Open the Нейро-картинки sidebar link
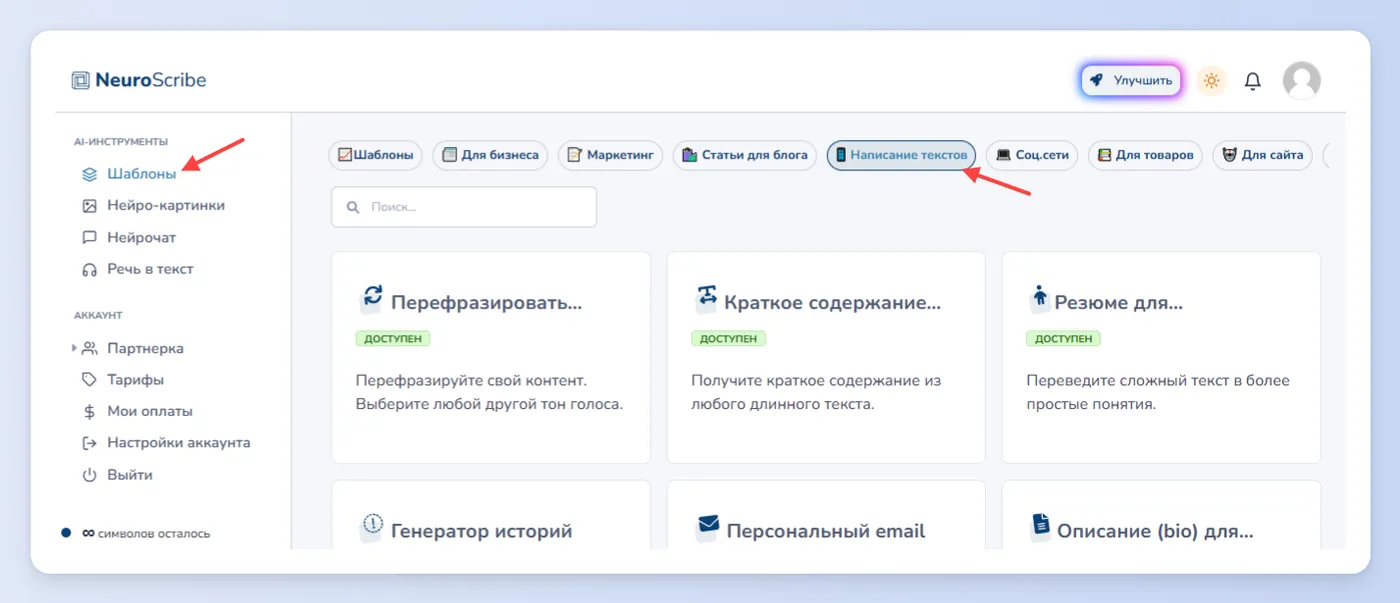The height and width of the screenshot is (603, 1400). tap(166, 206)
